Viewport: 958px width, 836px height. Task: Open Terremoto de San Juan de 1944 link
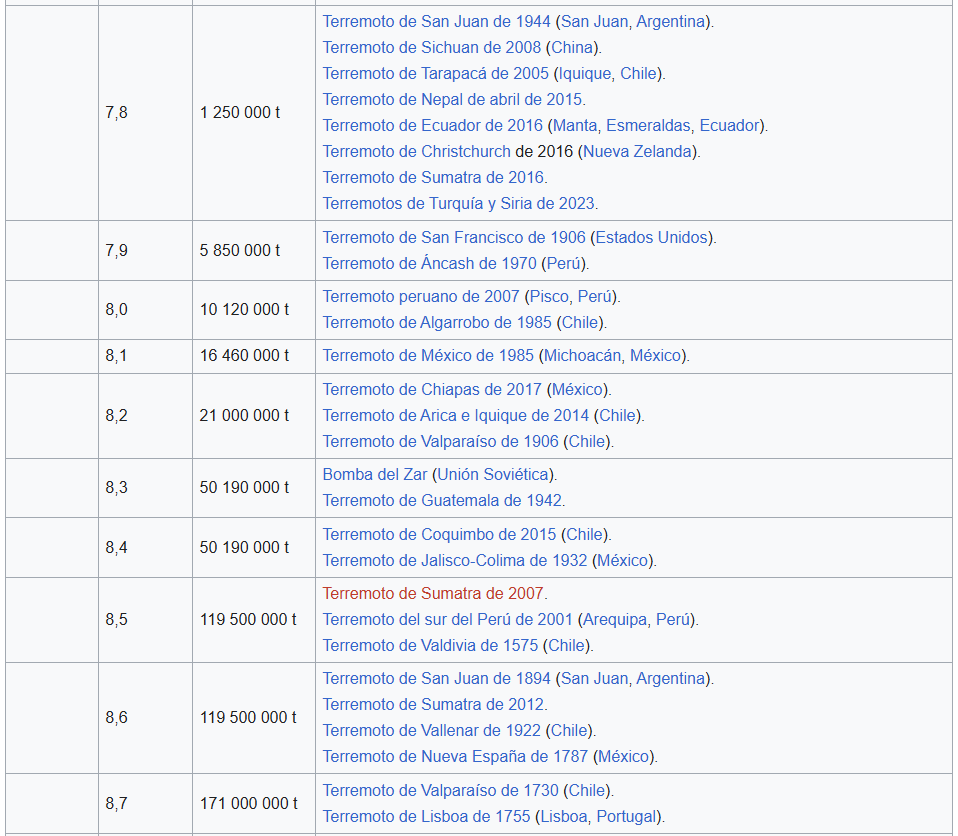click(437, 21)
